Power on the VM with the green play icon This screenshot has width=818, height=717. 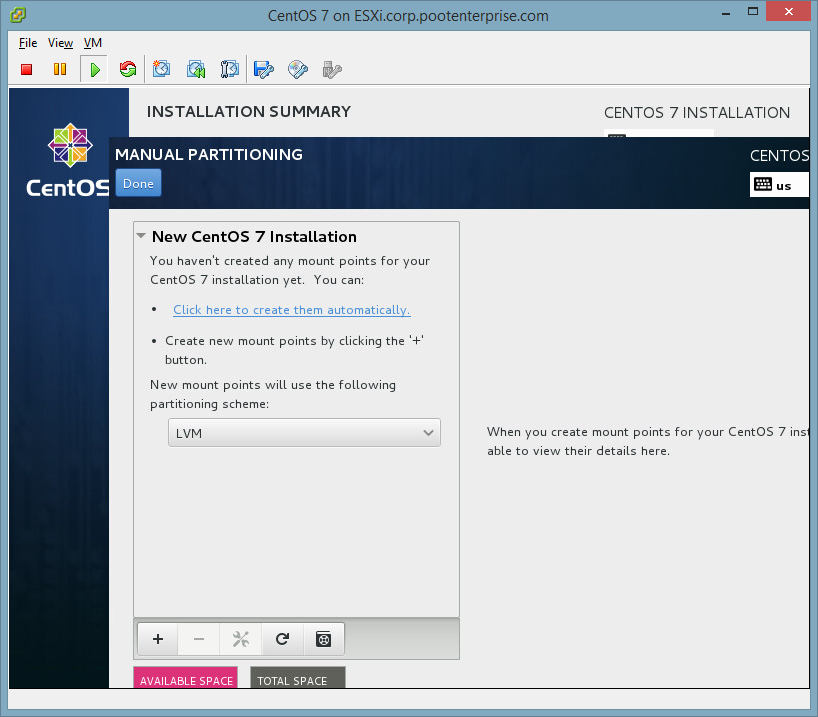(94, 69)
